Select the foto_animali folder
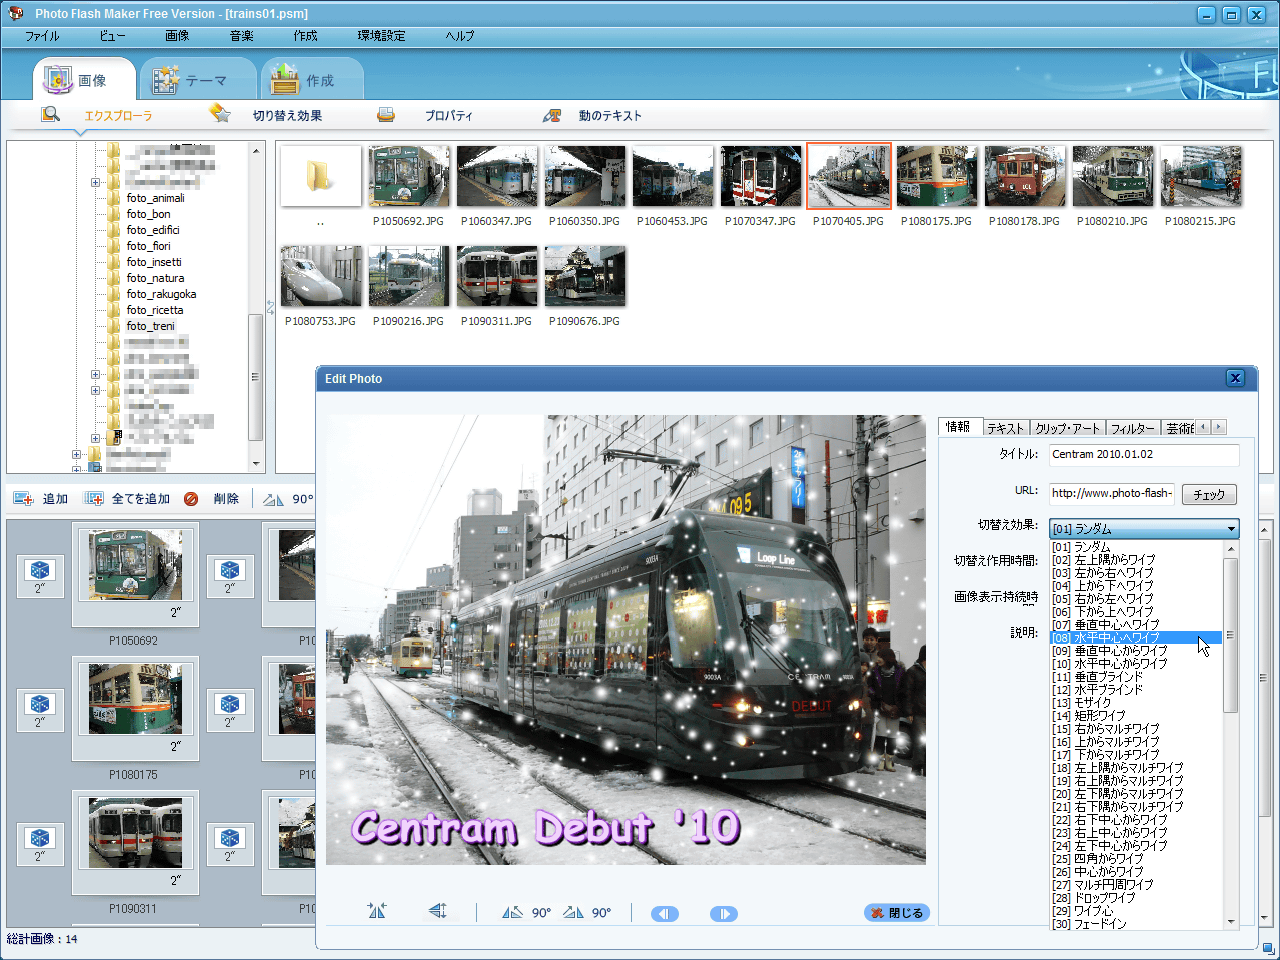The height and width of the screenshot is (960, 1280). pos(155,198)
